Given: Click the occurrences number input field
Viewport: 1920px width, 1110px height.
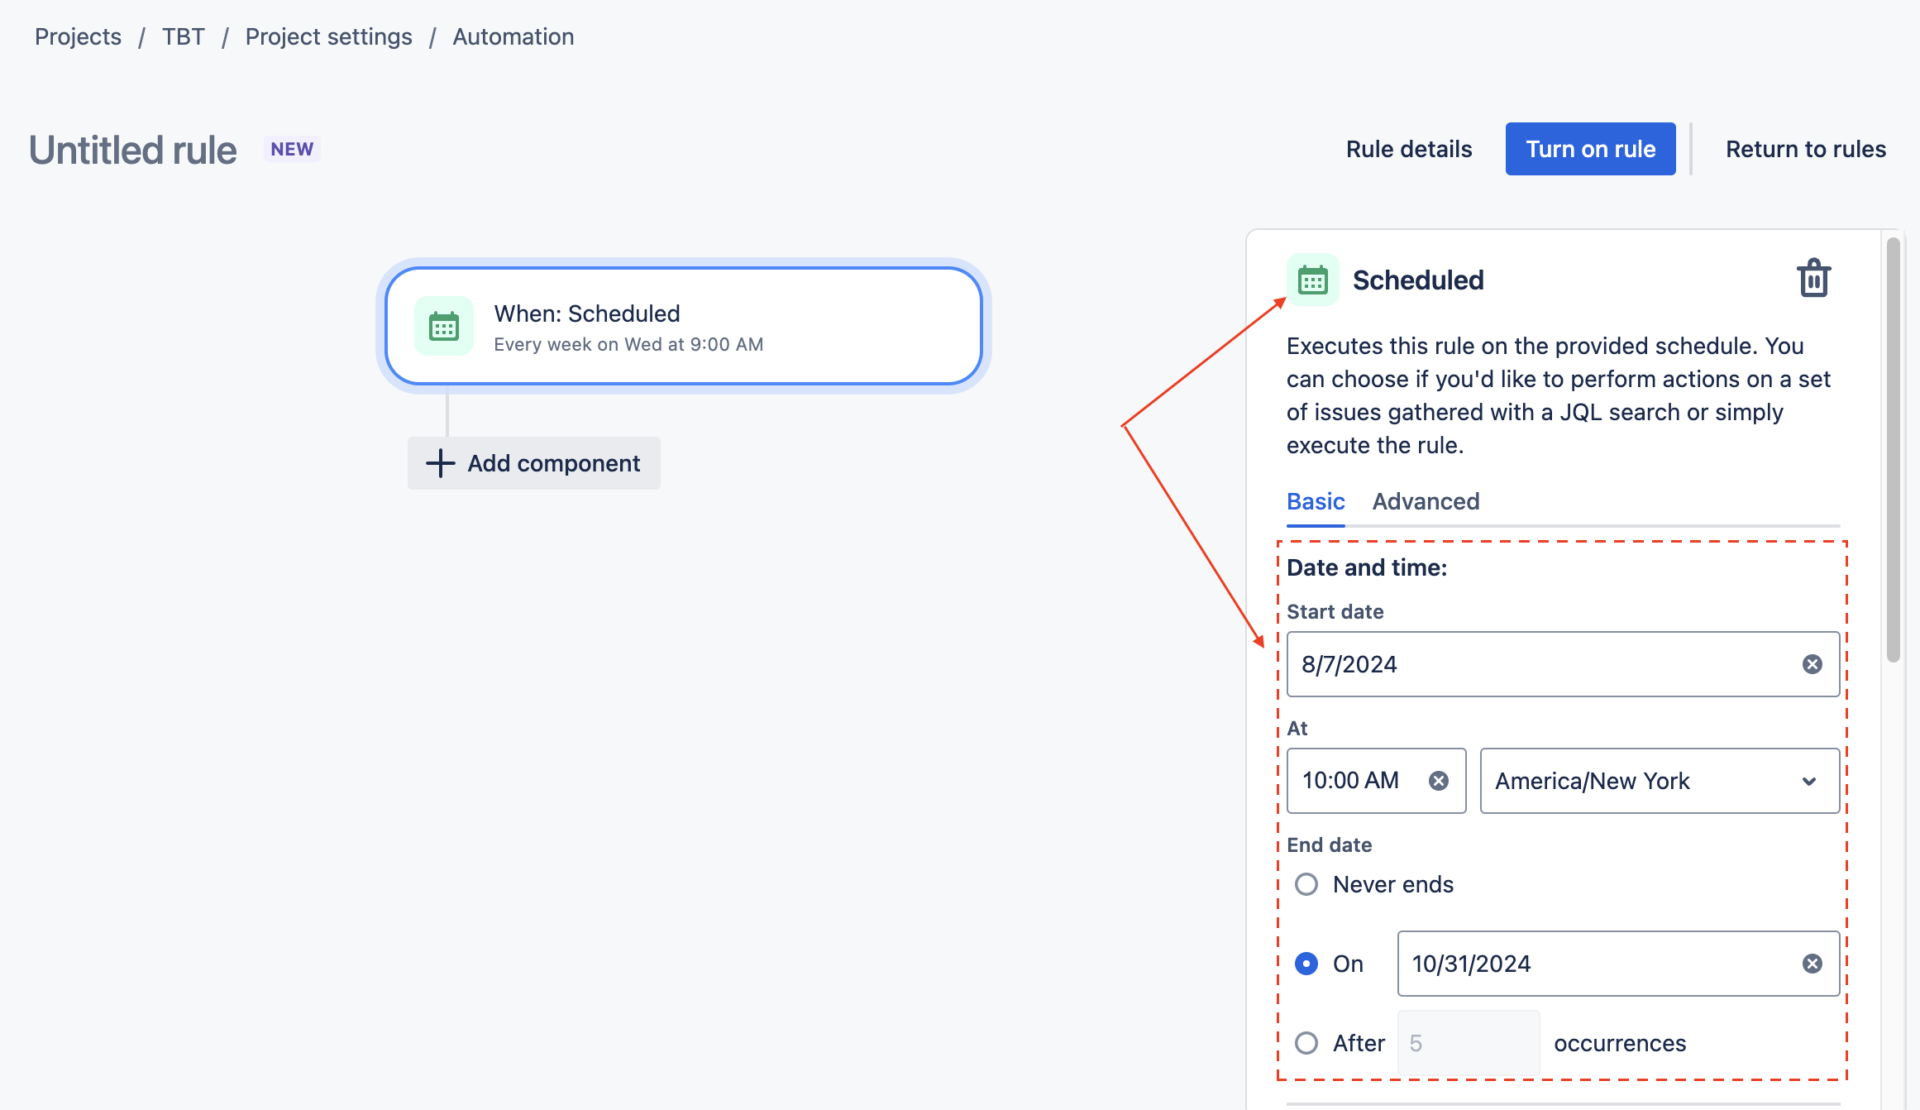Looking at the screenshot, I should pos(1468,1043).
